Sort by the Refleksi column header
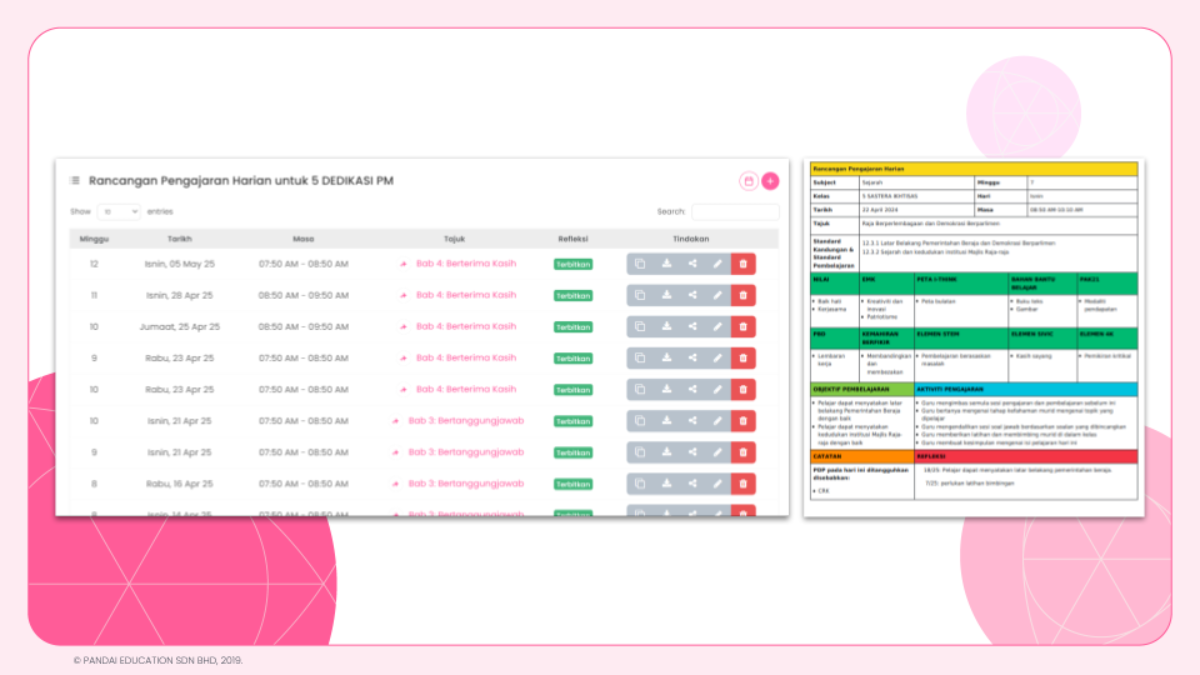 [x=573, y=239]
